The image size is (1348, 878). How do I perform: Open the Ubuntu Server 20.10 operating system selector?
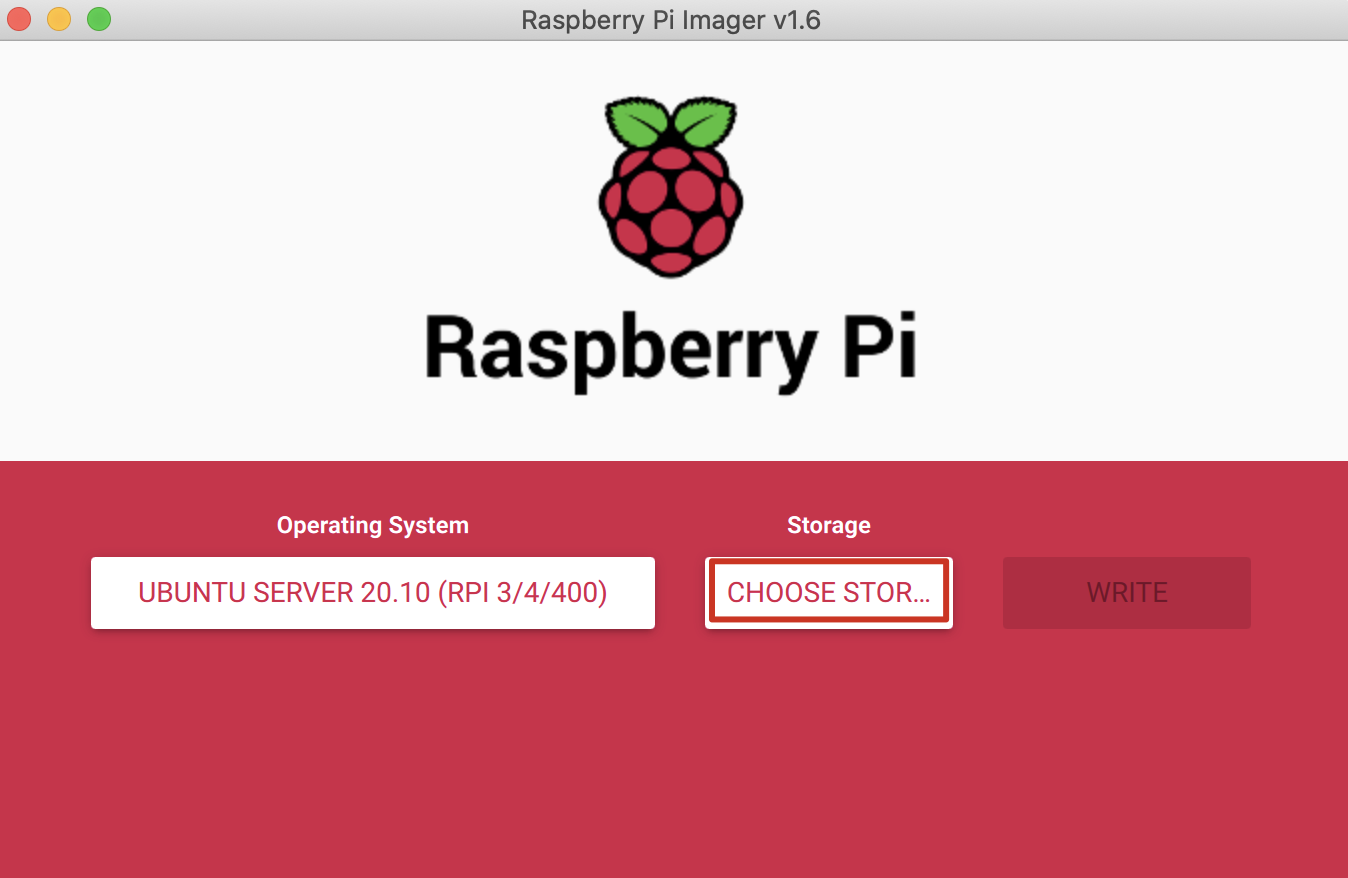tap(373, 593)
